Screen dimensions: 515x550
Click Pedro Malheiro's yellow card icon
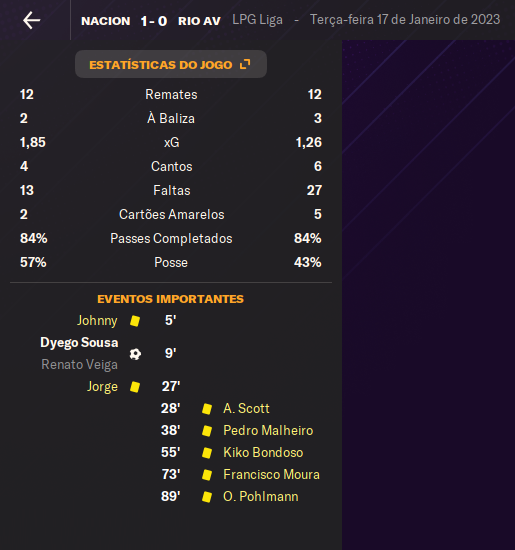click(207, 431)
